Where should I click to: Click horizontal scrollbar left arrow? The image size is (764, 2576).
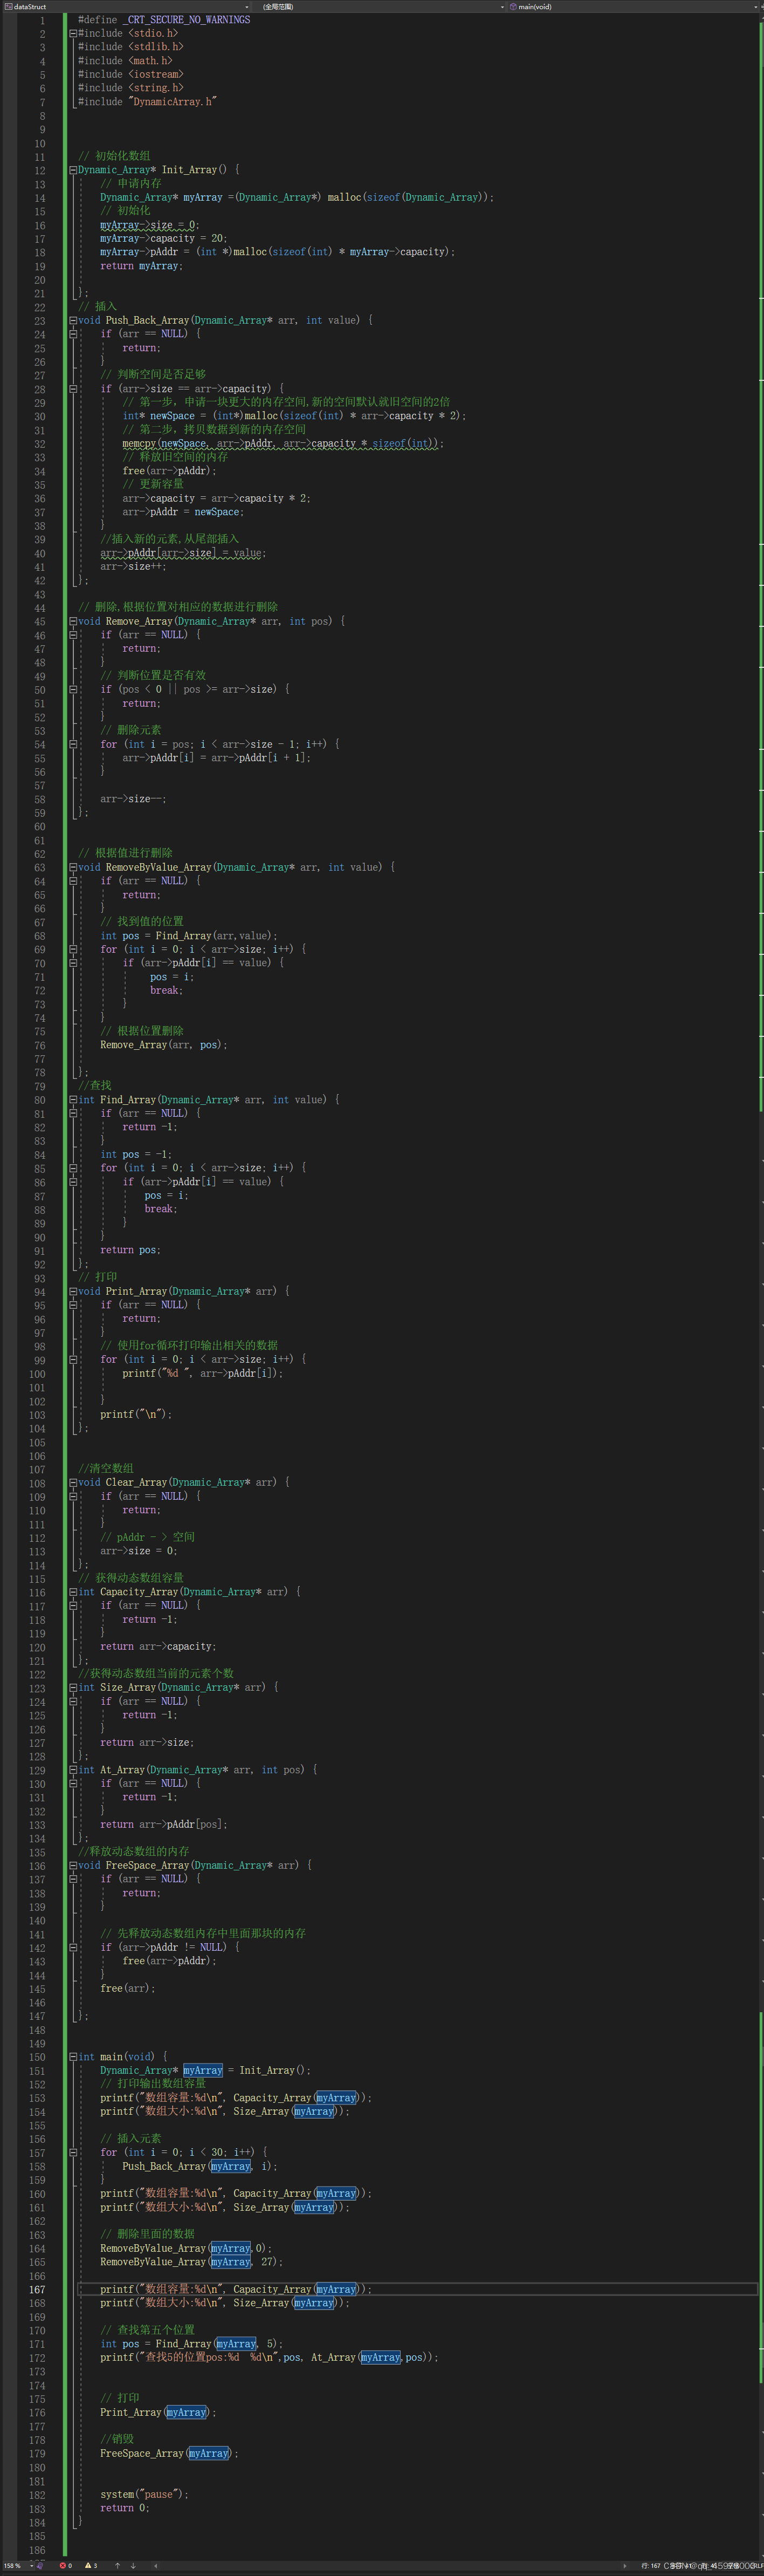(x=155, y=2566)
